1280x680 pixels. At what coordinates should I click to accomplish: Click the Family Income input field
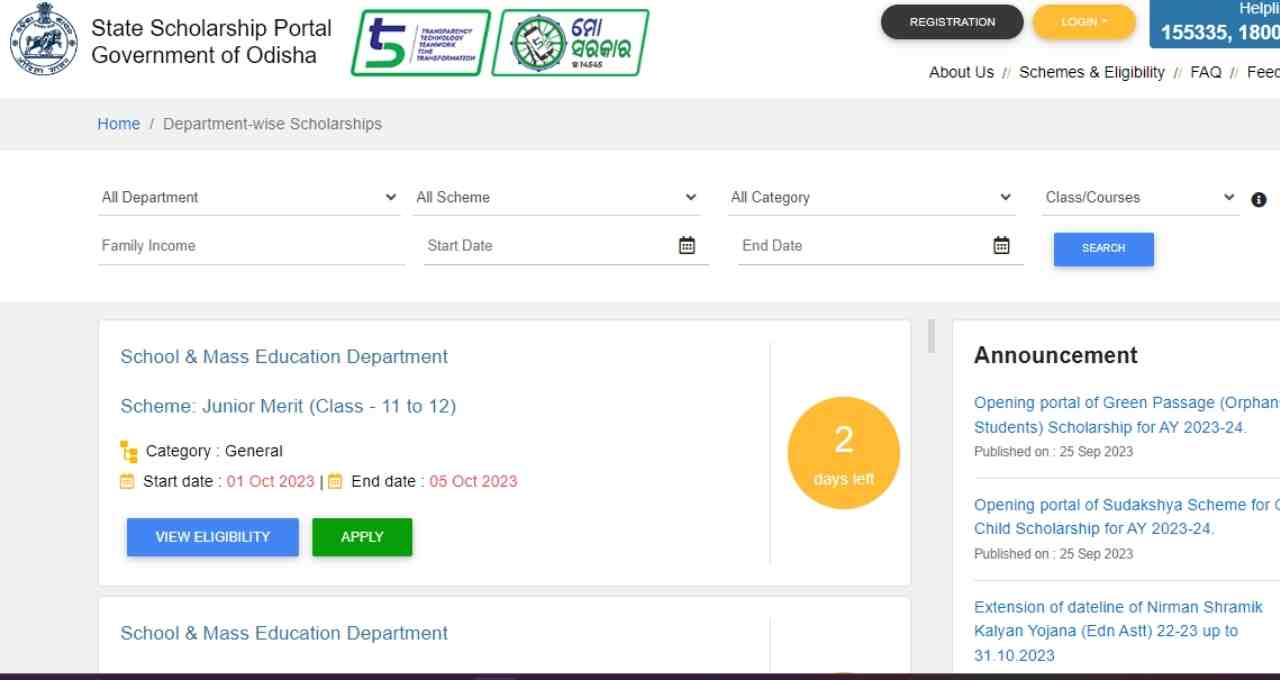coord(251,246)
